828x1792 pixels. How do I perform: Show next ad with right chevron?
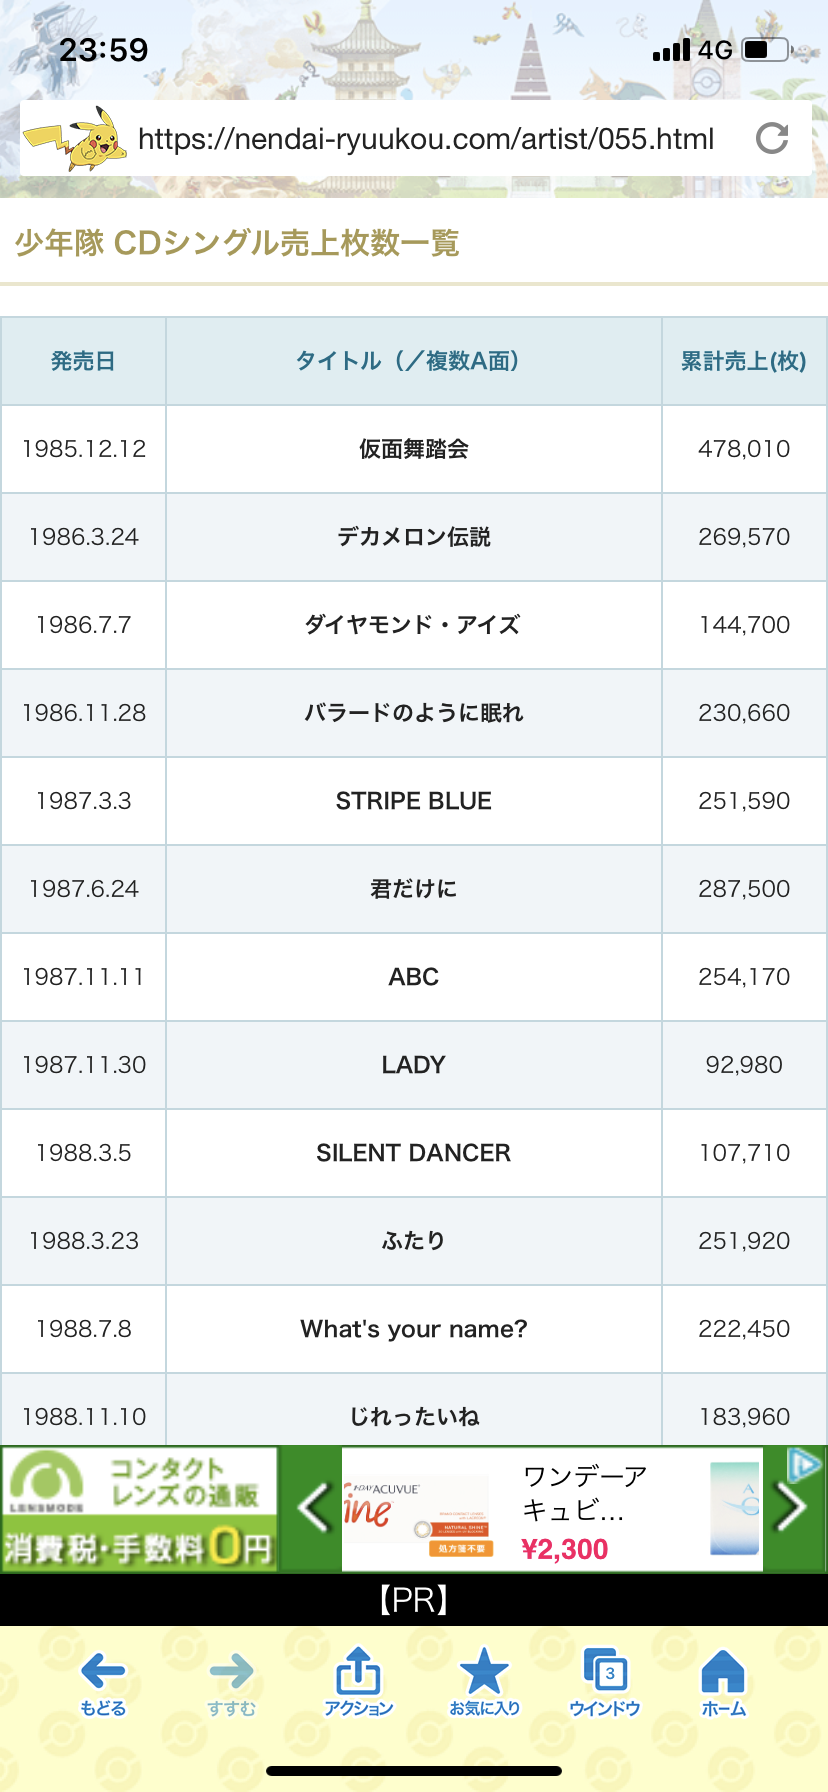click(x=792, y=1507)
